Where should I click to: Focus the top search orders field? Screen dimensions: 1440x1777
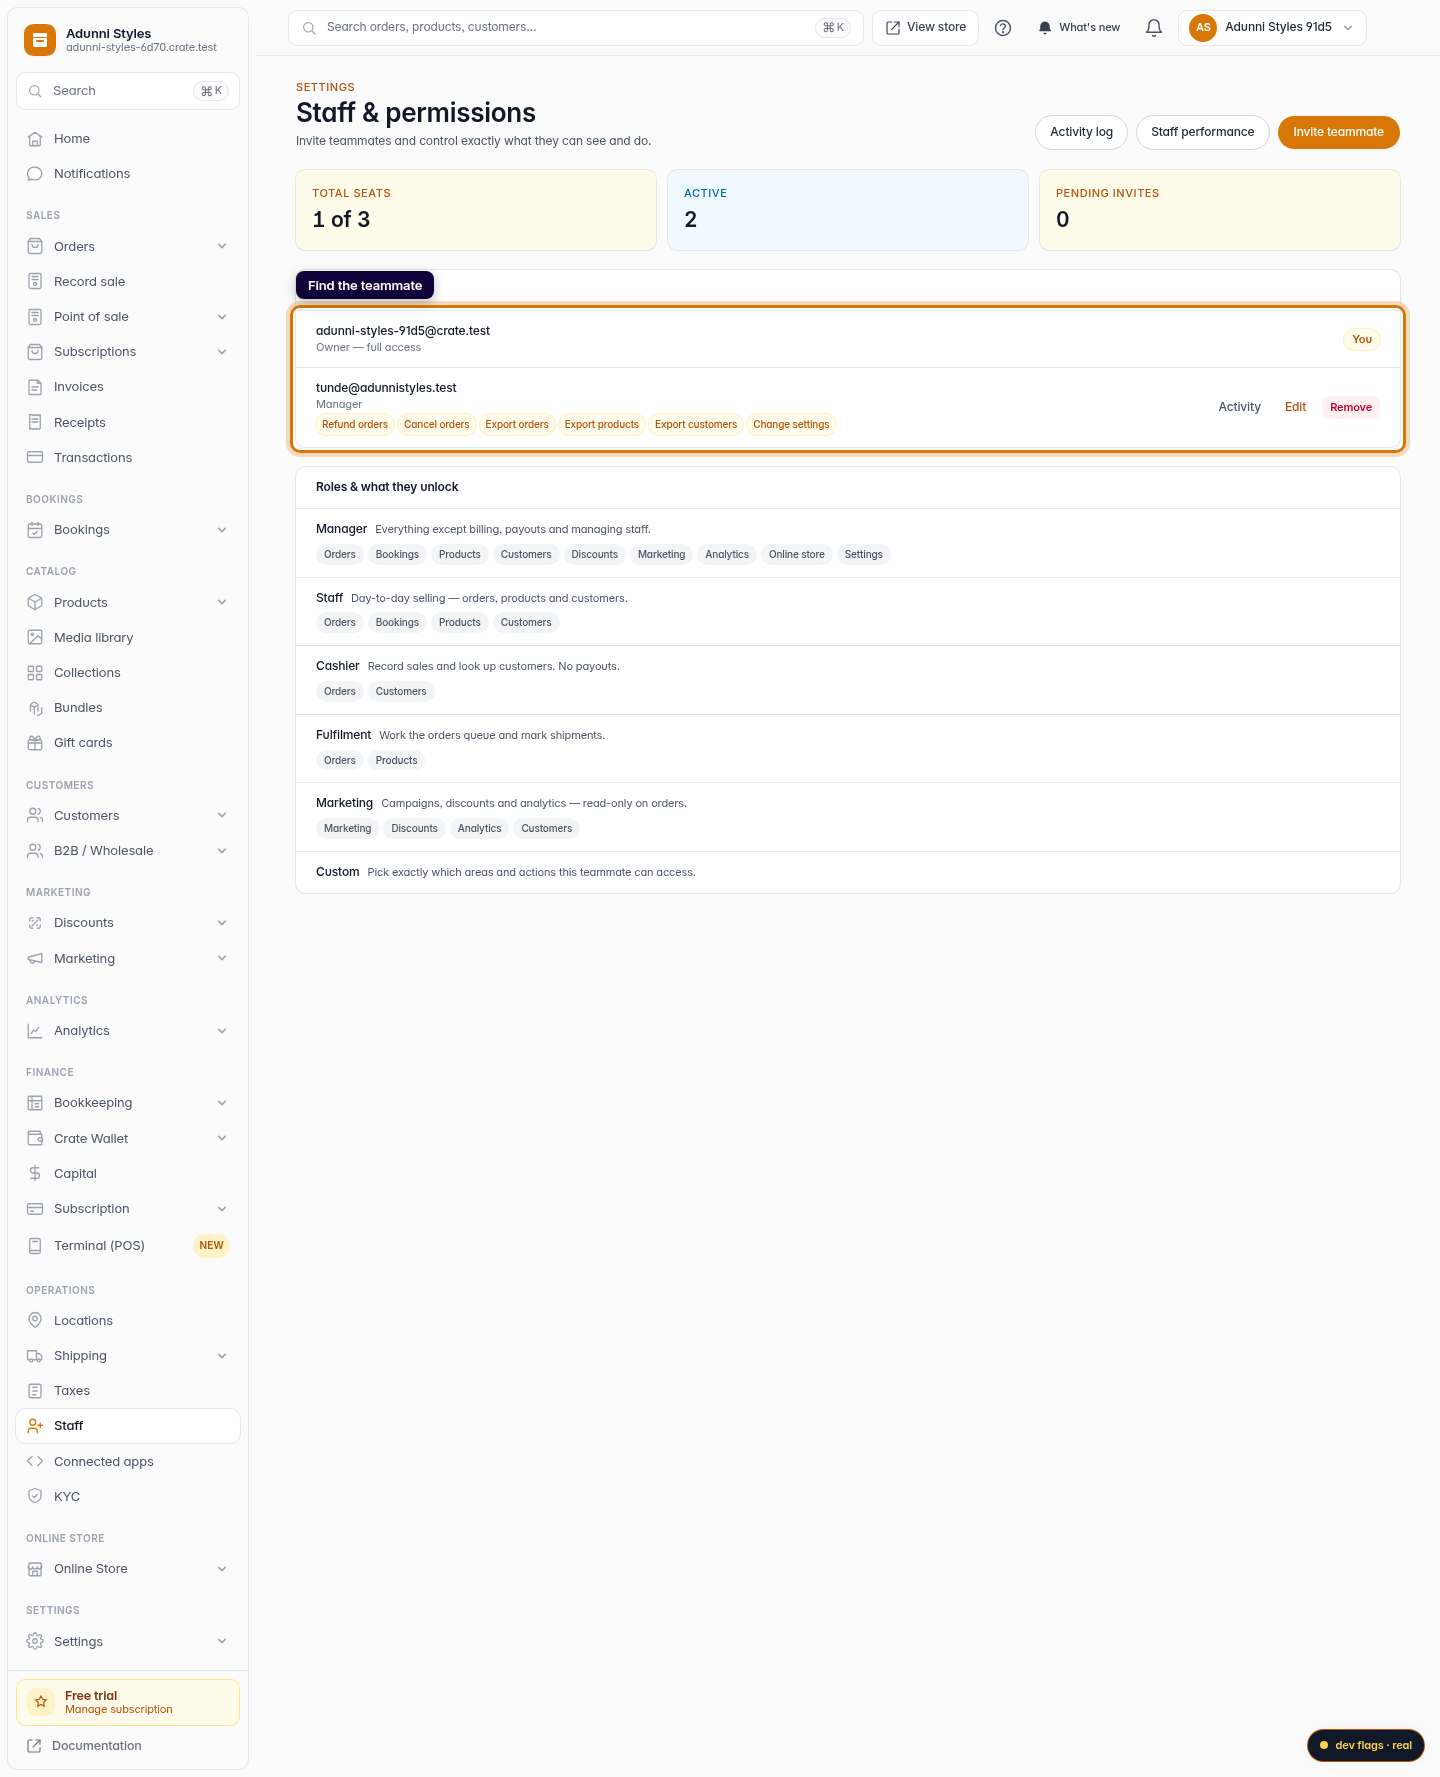point(575,28)
